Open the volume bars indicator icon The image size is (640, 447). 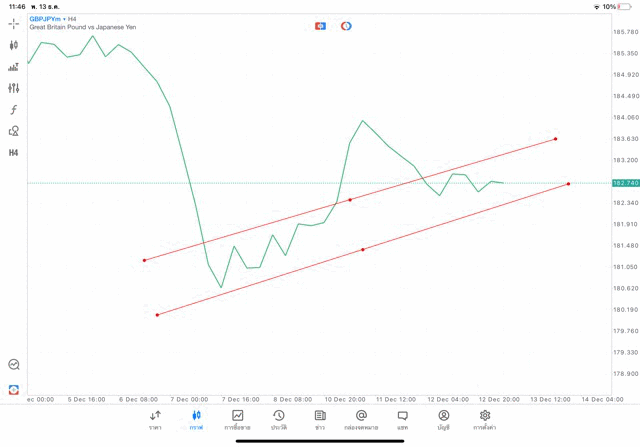[14, 67]
